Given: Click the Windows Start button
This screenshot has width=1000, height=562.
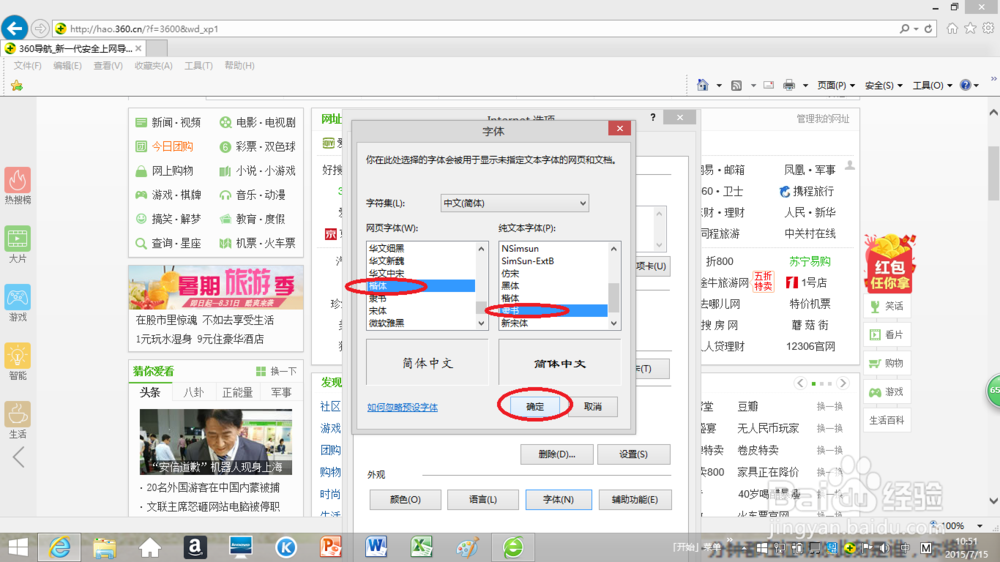Looking at the screenshot, I should (x=18, y=547).
